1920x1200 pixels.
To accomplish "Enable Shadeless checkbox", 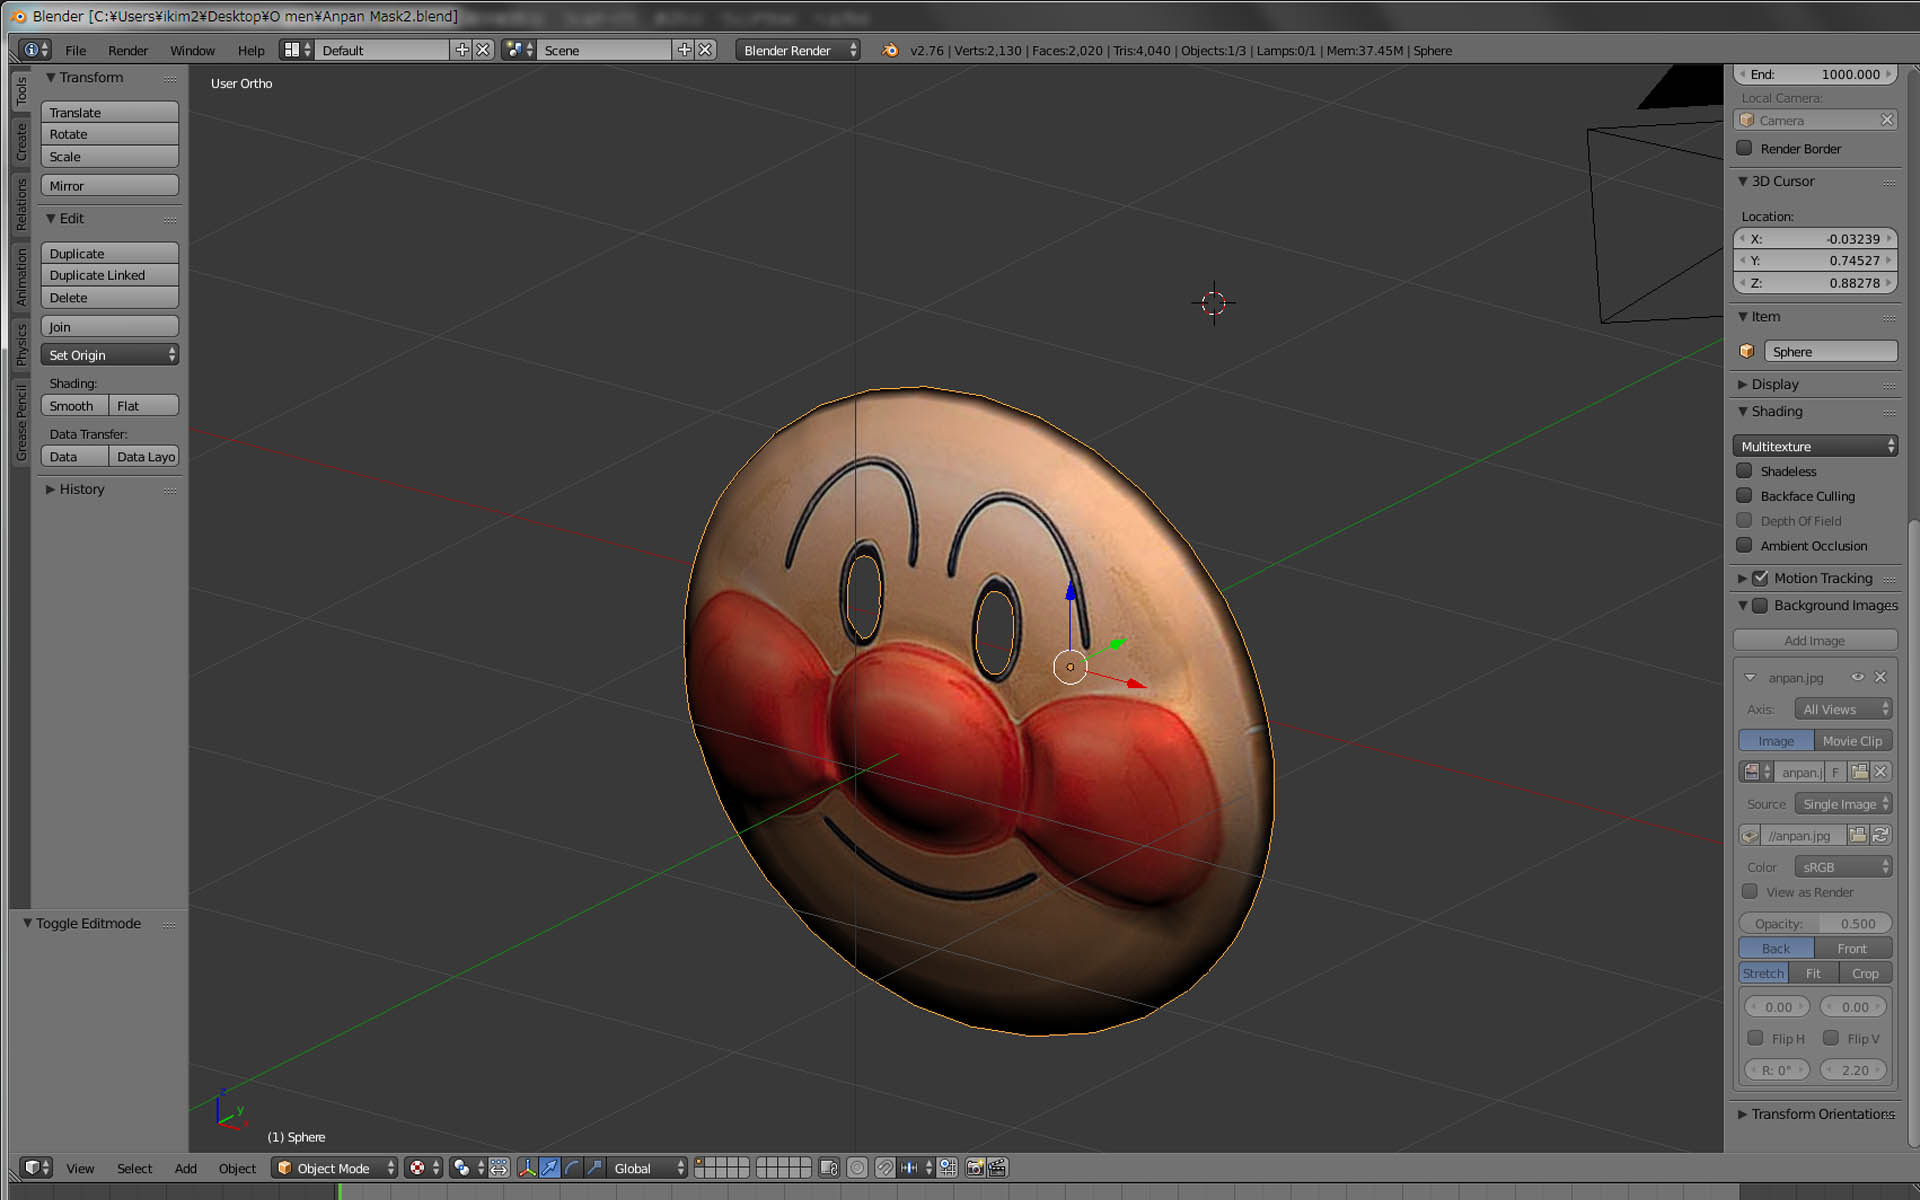I will pyautogui.click(x=1744, y=471).
